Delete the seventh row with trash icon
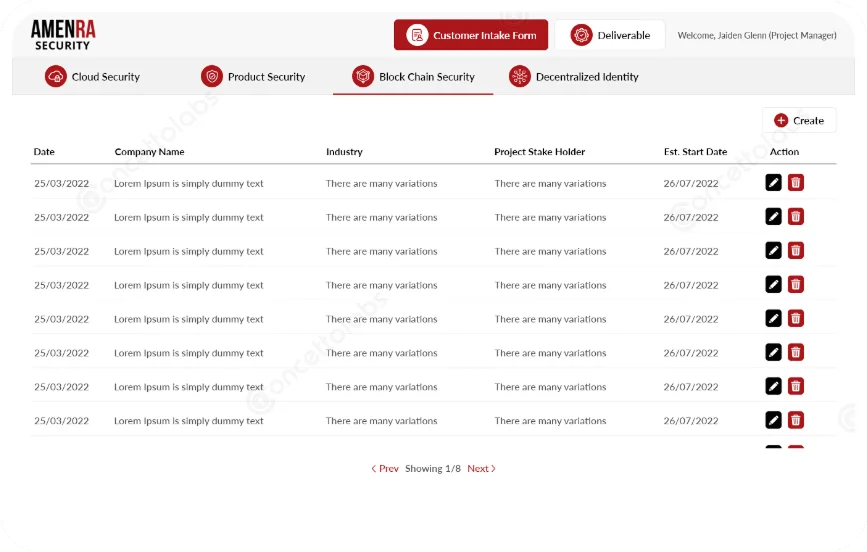 point(796,386)
